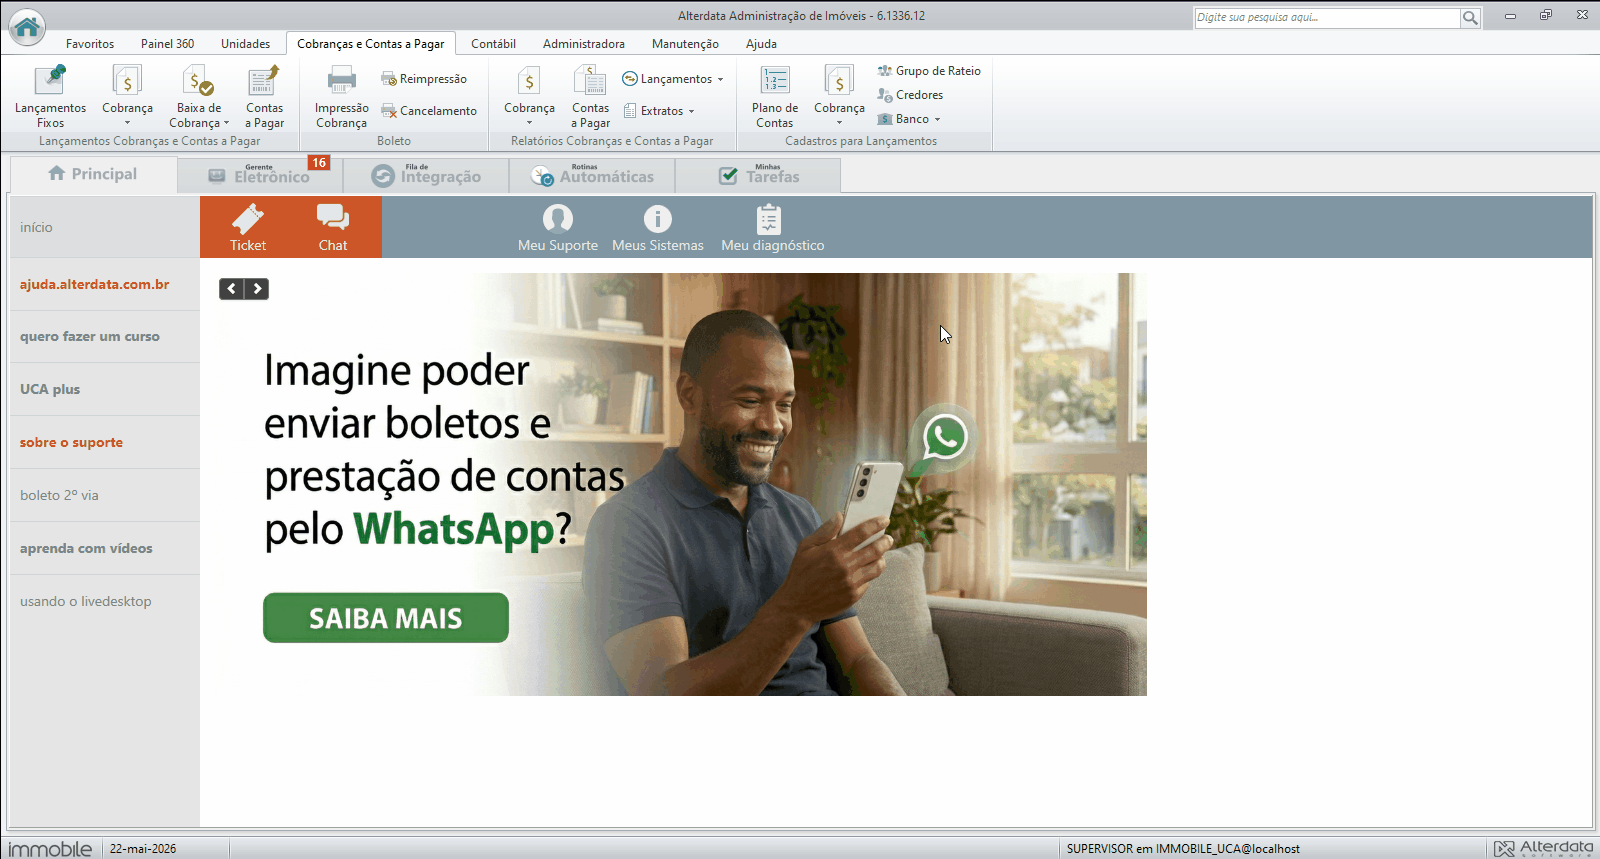The image size is (1600, 859).
Task: Click the Alterdata logo in the status bar
Action: (x=1543, y=849)
